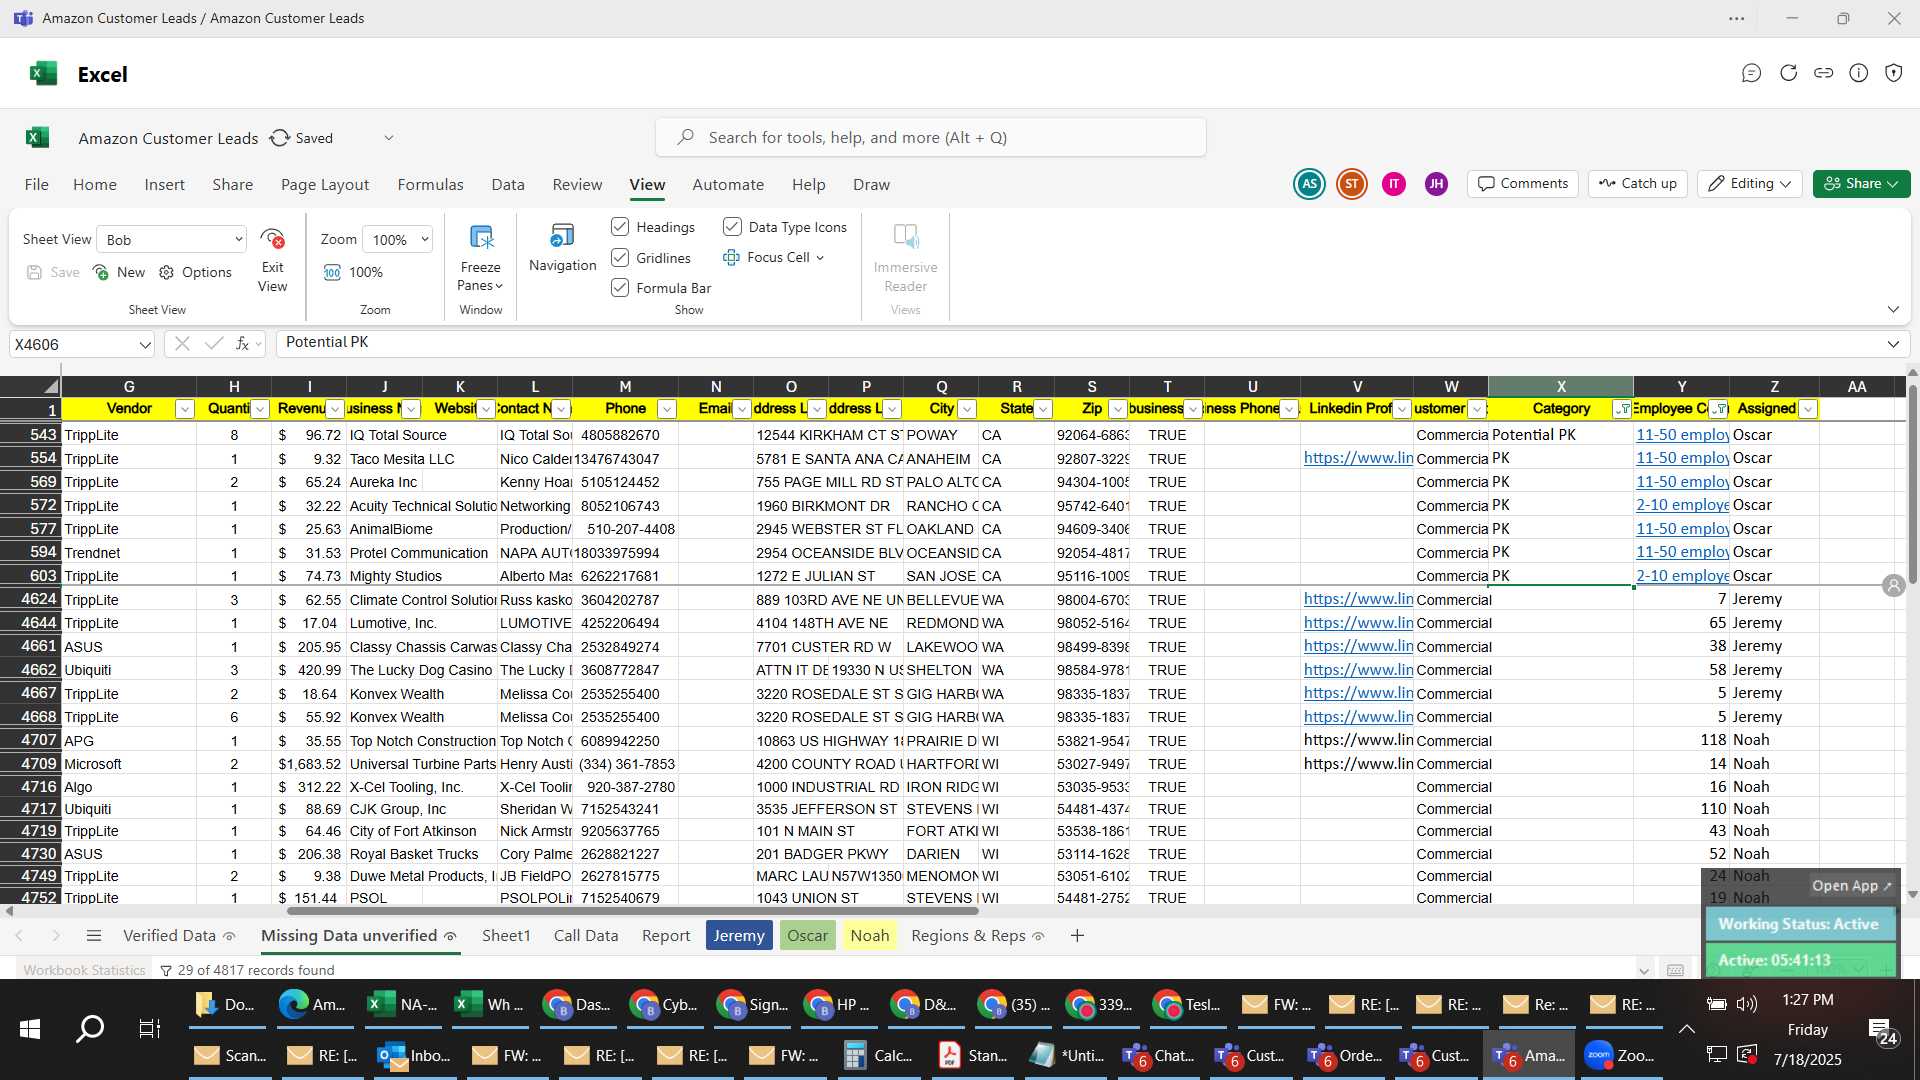
Task: Click the Exit View icon
Action: pos(272,239)
